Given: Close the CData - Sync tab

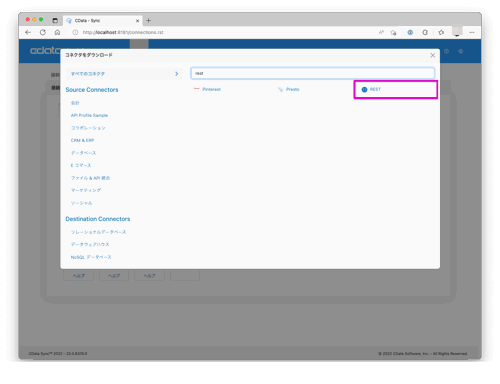Looking at the screenshot, I should [137, 21].
